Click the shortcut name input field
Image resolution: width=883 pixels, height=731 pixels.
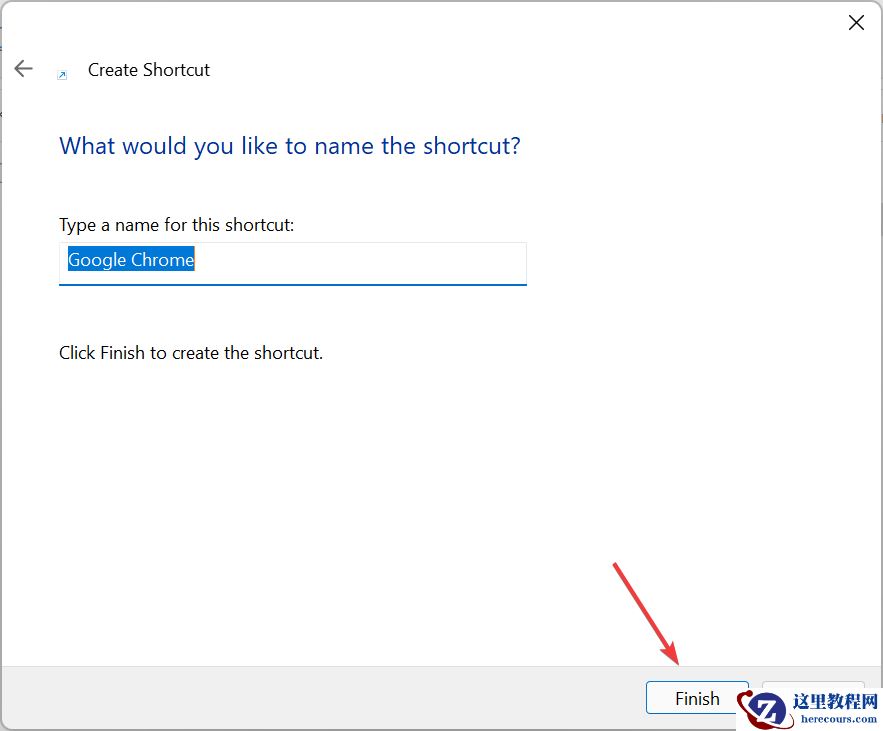tap(293, 264)
